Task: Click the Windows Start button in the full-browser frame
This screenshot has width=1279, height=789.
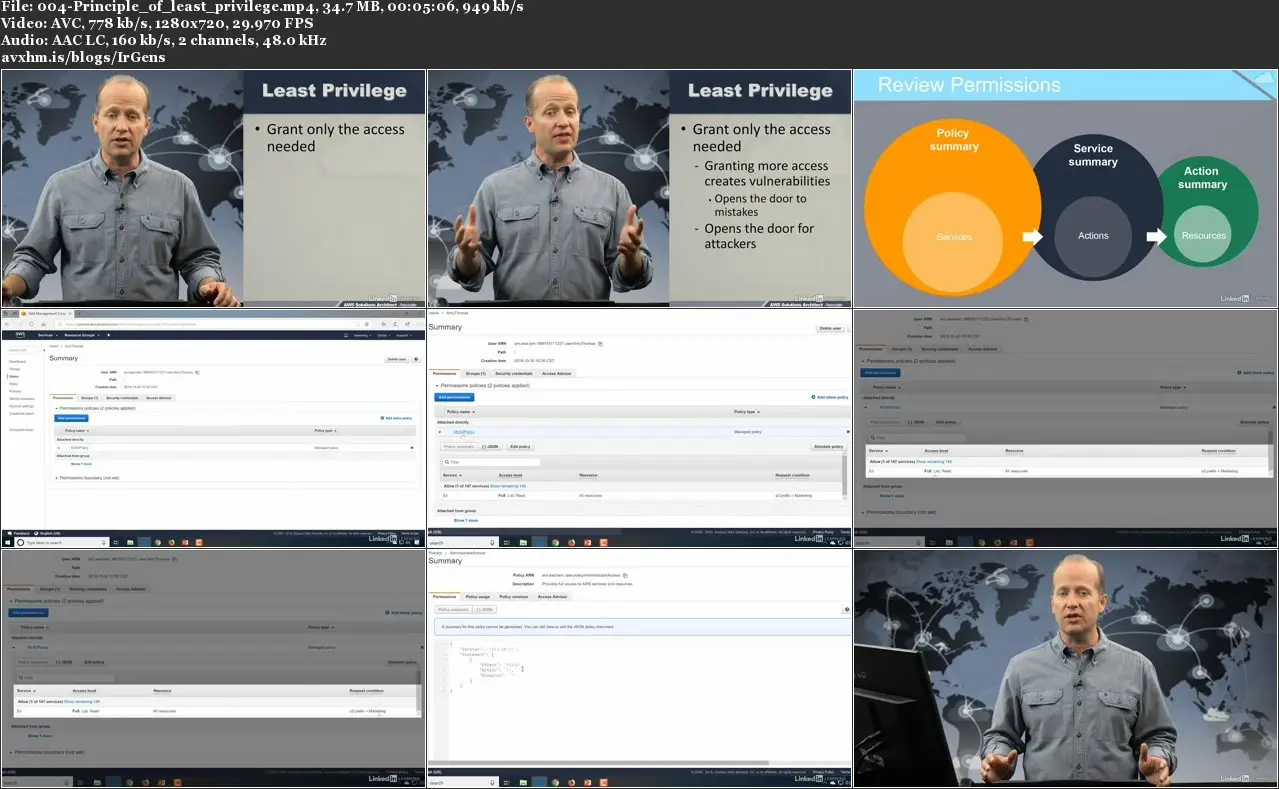Action: [x=6, y=541]
